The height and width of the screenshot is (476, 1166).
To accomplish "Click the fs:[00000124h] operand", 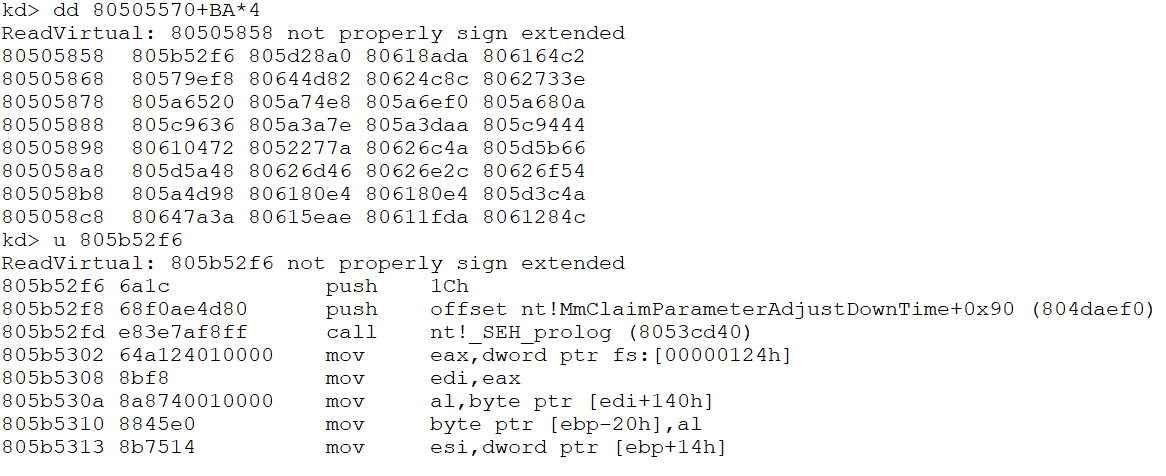I will tap(648, 355).
